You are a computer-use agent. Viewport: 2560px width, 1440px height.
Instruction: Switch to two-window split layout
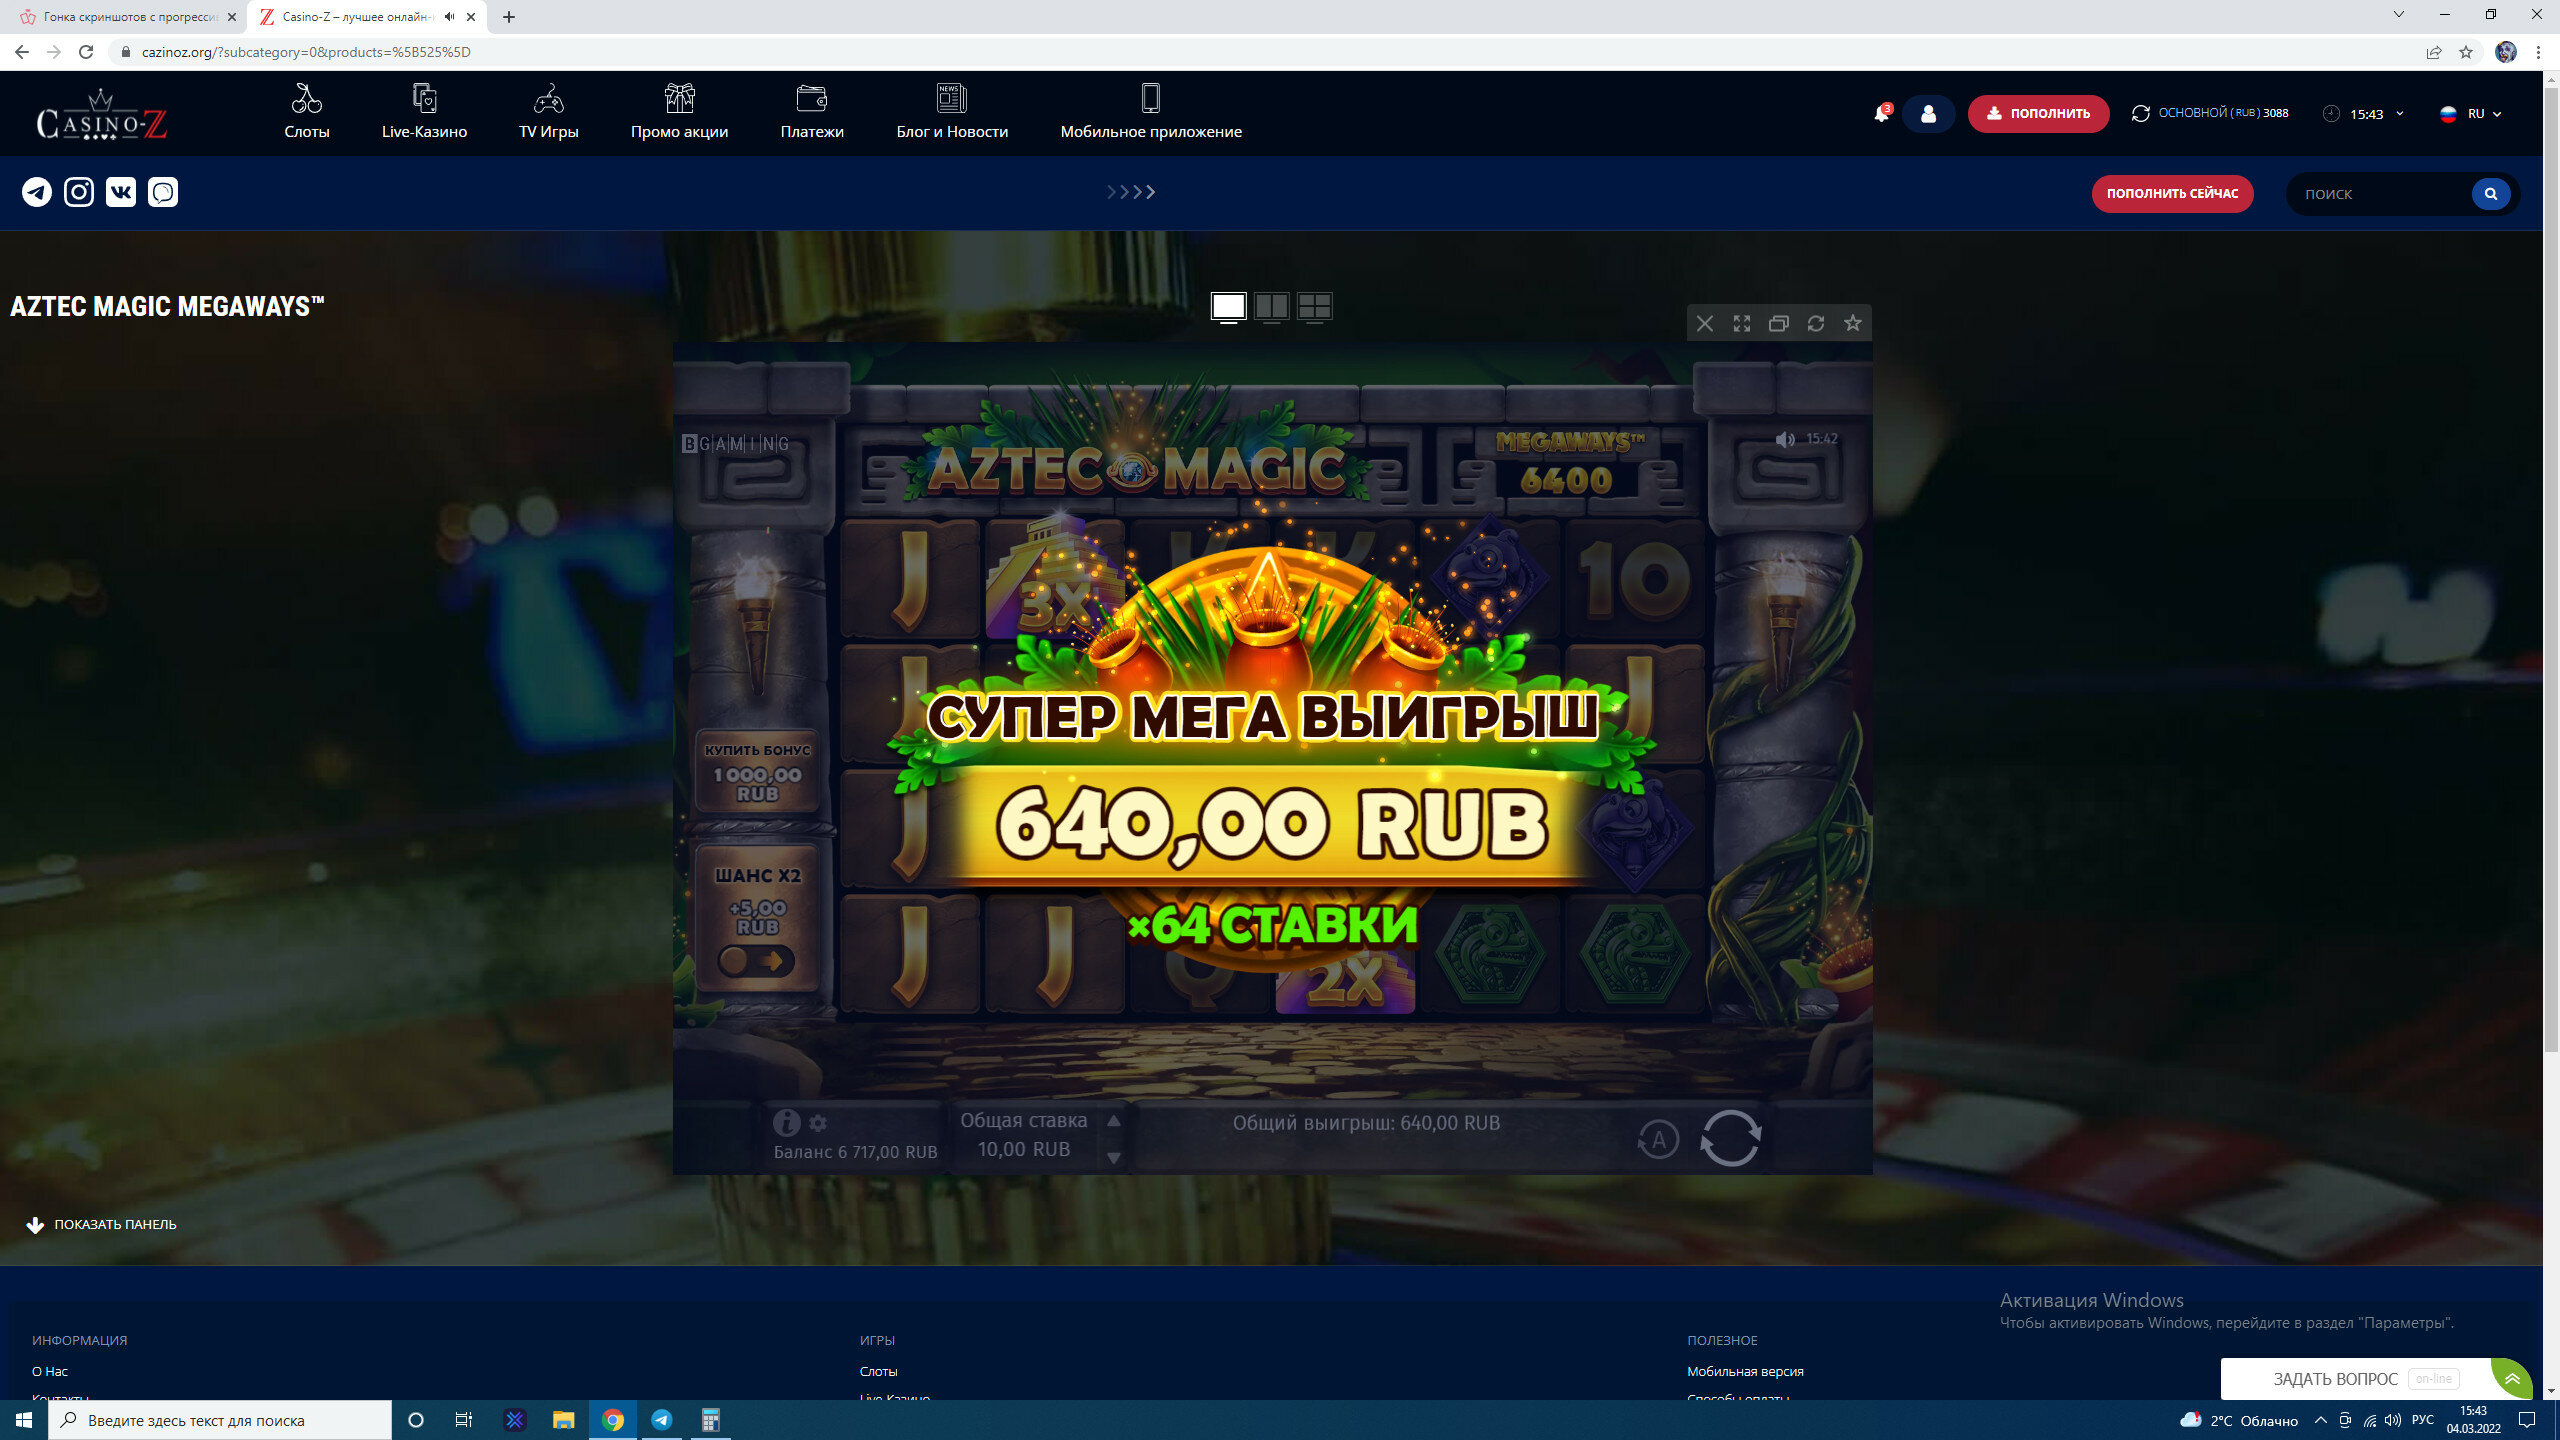(1271, 306)
